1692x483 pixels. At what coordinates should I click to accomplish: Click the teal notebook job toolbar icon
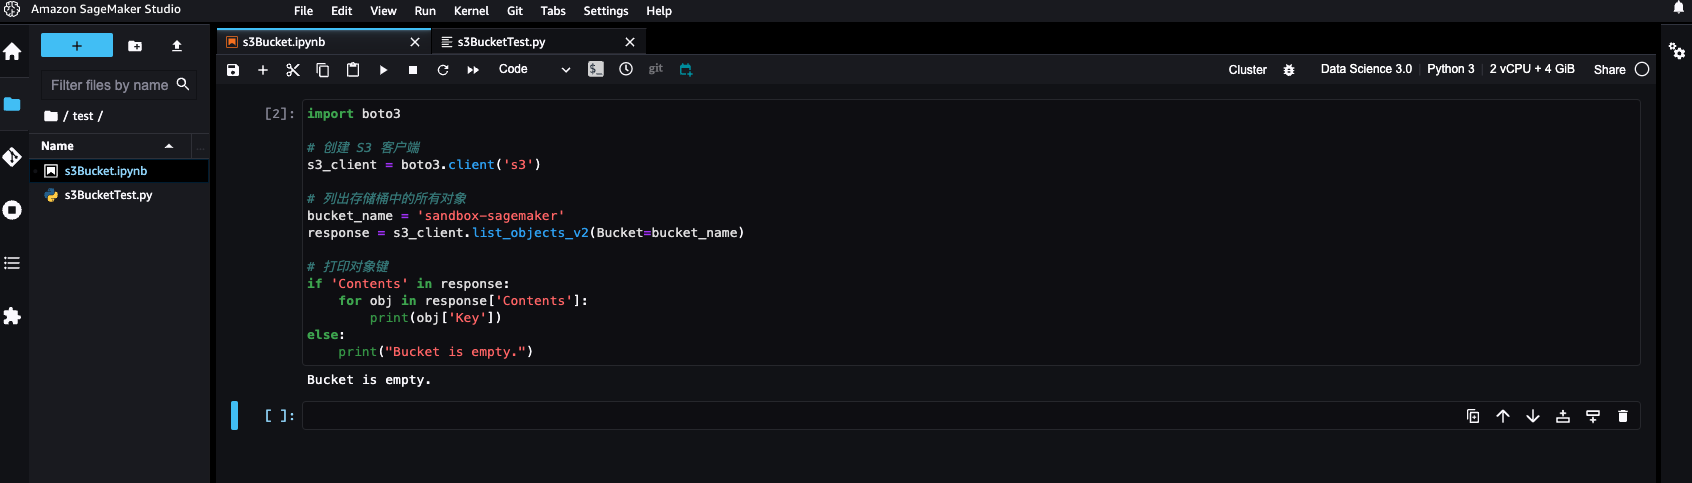tap(686, 69)
